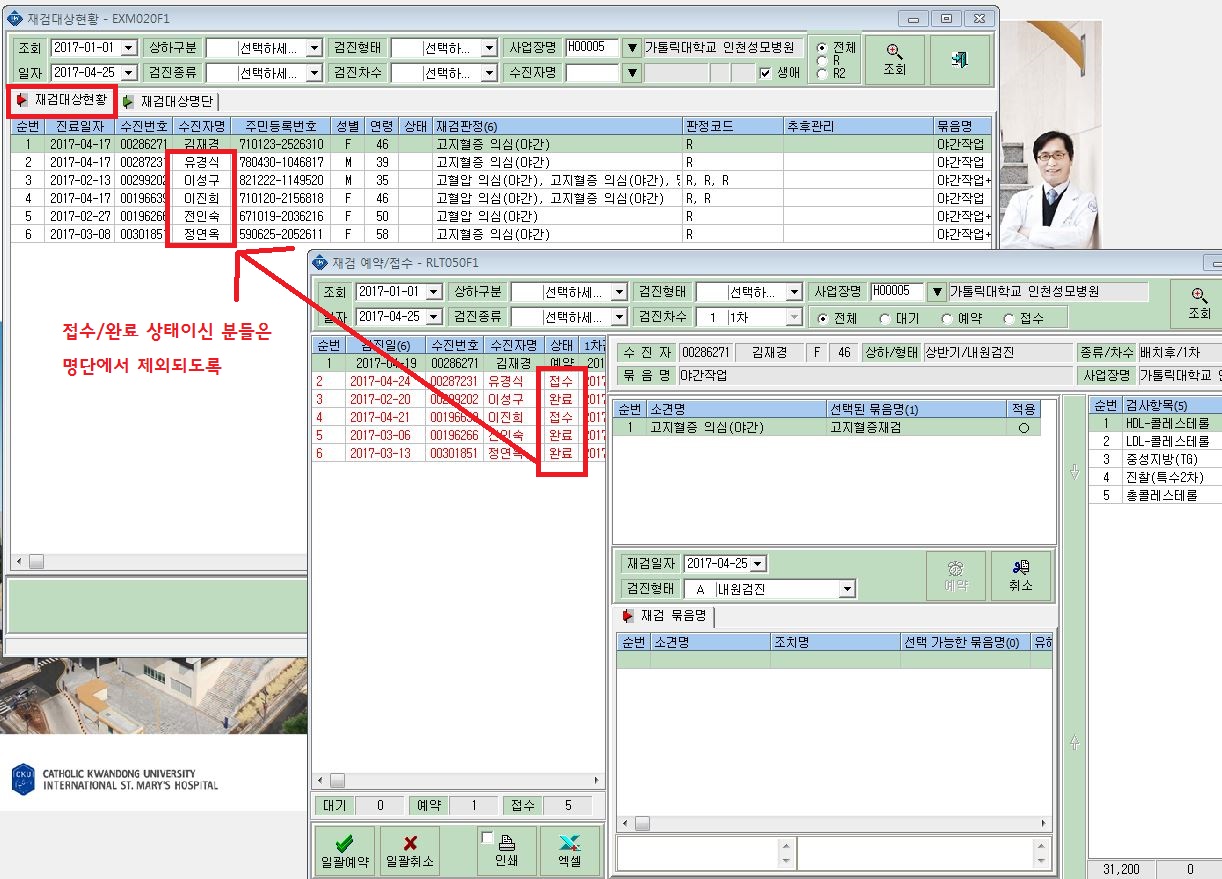Open the 상하구분 dropdown in the top window

[264, 48]
